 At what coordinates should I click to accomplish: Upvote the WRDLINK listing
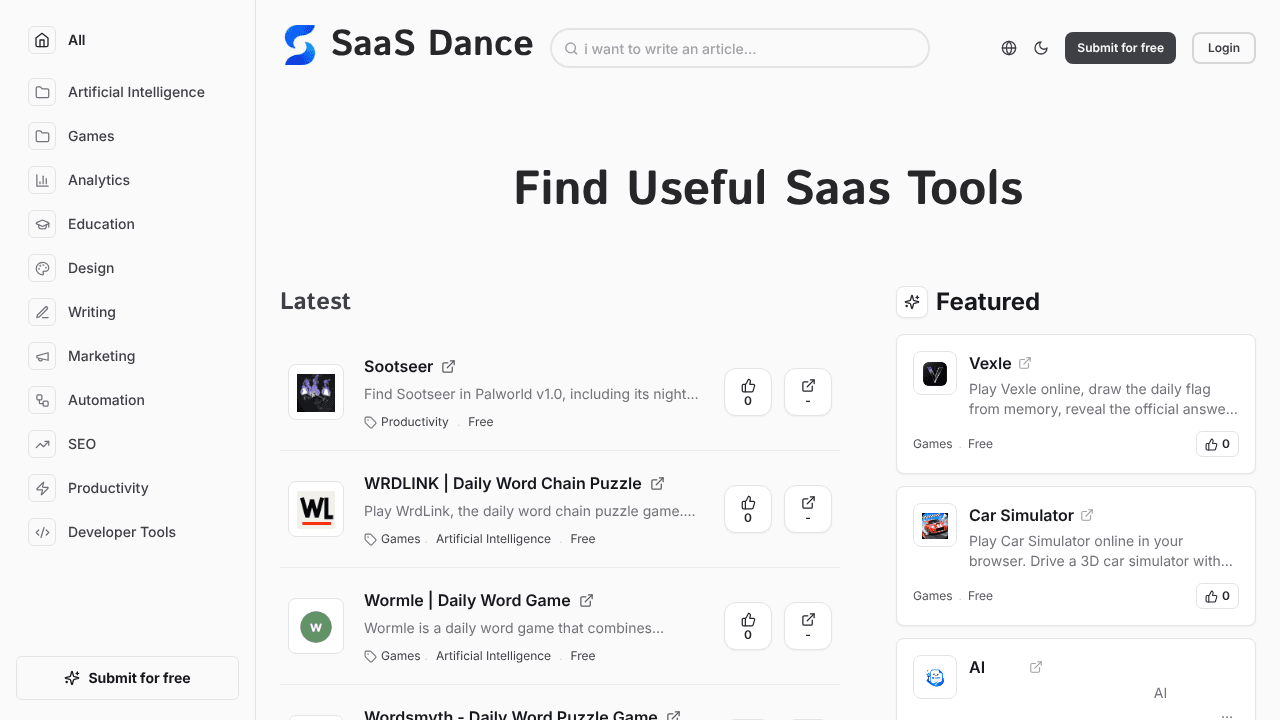coord(748,509)
